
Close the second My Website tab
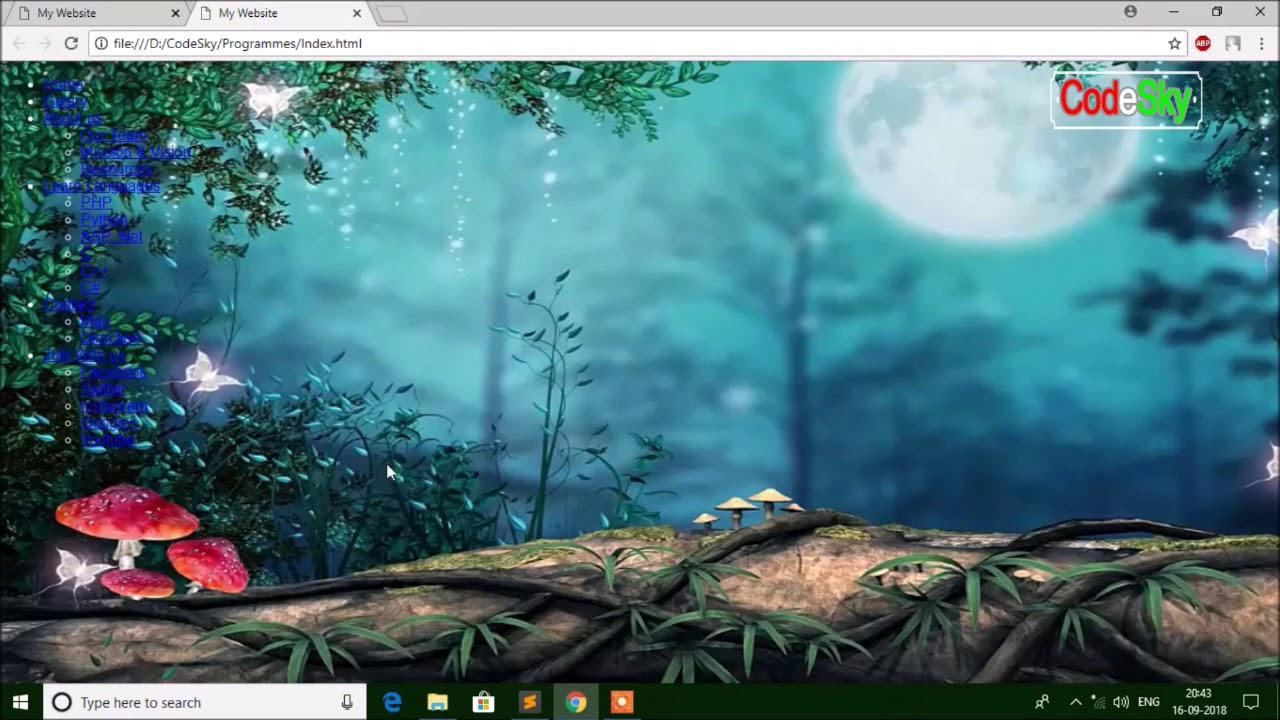(356, 13)
